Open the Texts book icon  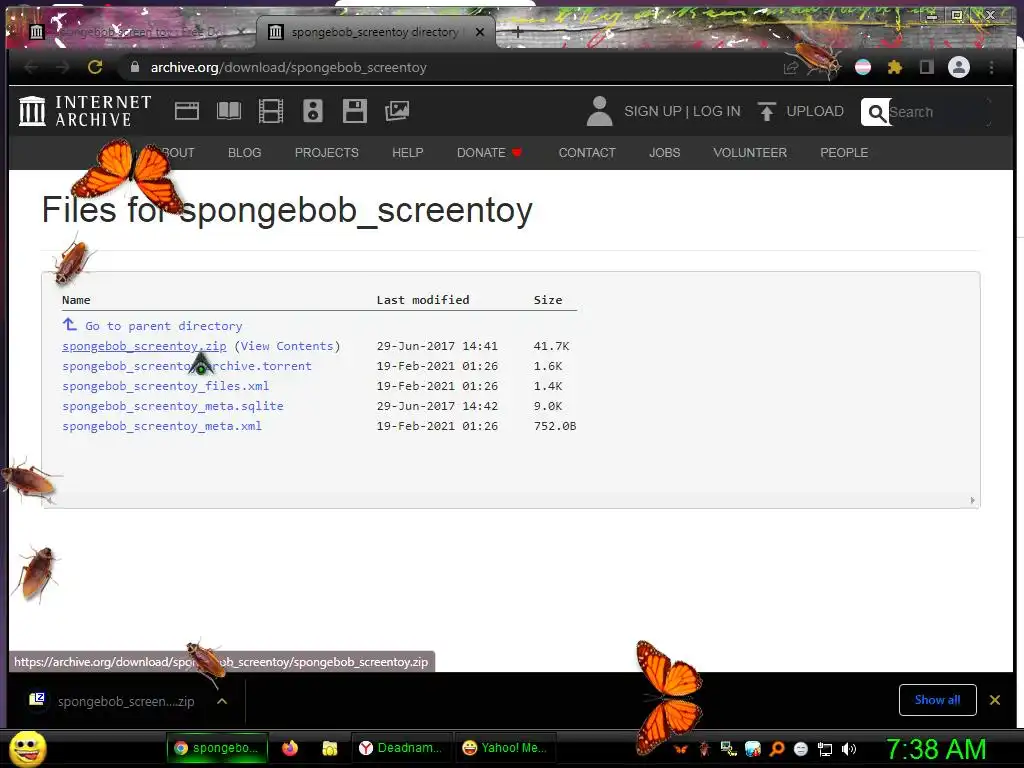(229, 111)
